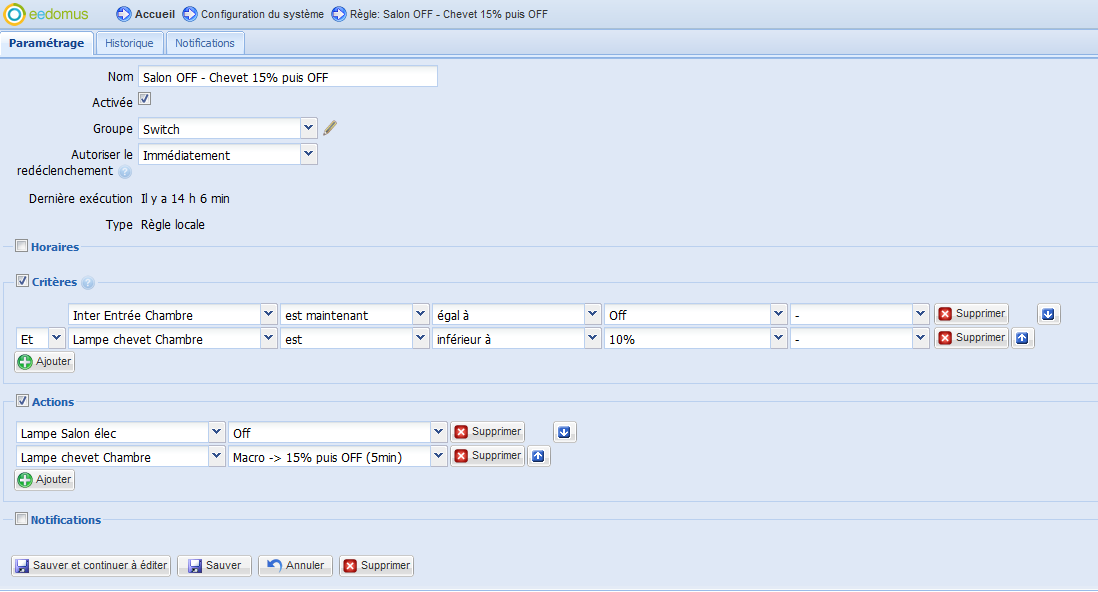Click the pencil icon beside Groupe

pyautogui.click(x=330, y=128)
